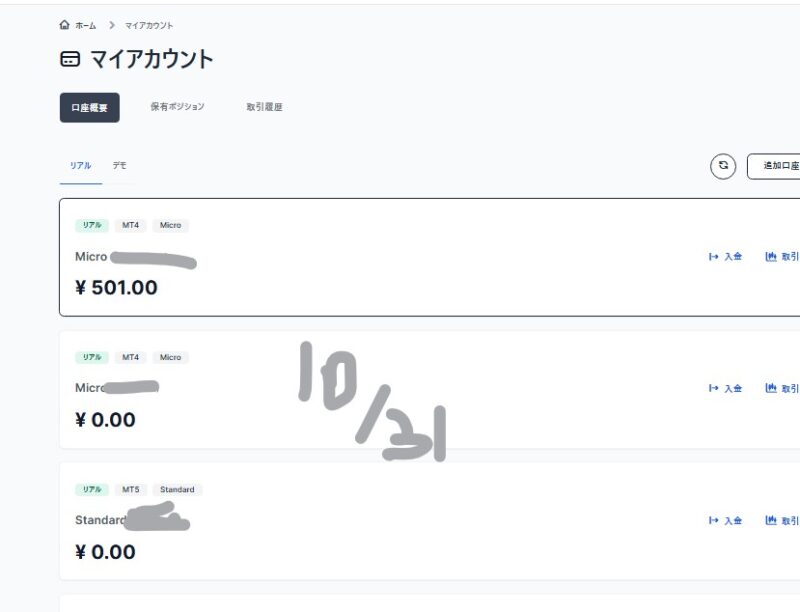800x612 pixels.
Task: Click 入金 link on second Micro account
Action: coord(733,389)
